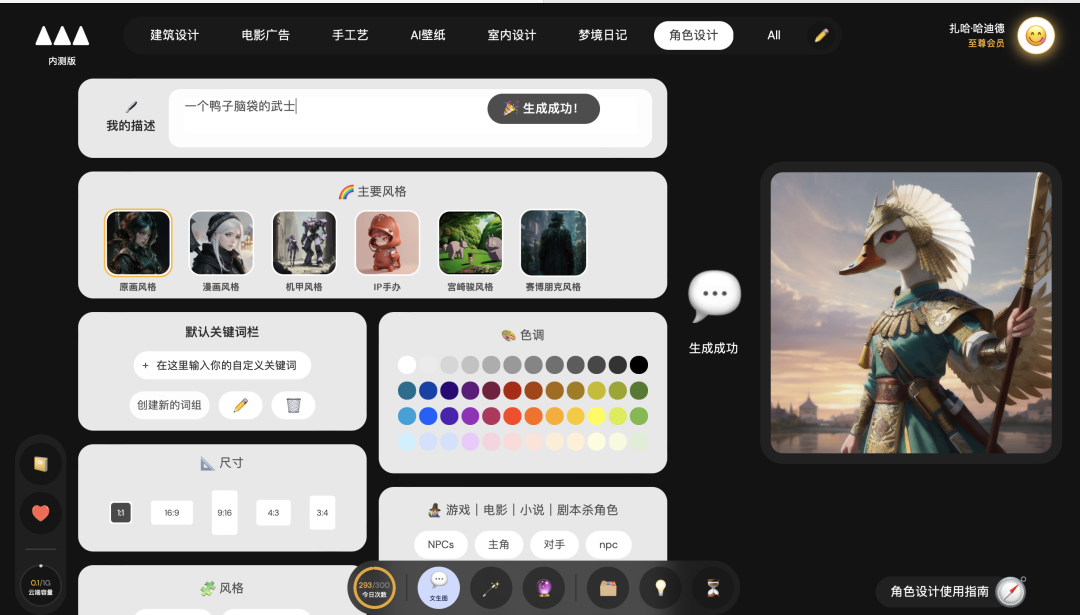
Task: Click the 293/300 daily count ring
Action: [374, 587]
